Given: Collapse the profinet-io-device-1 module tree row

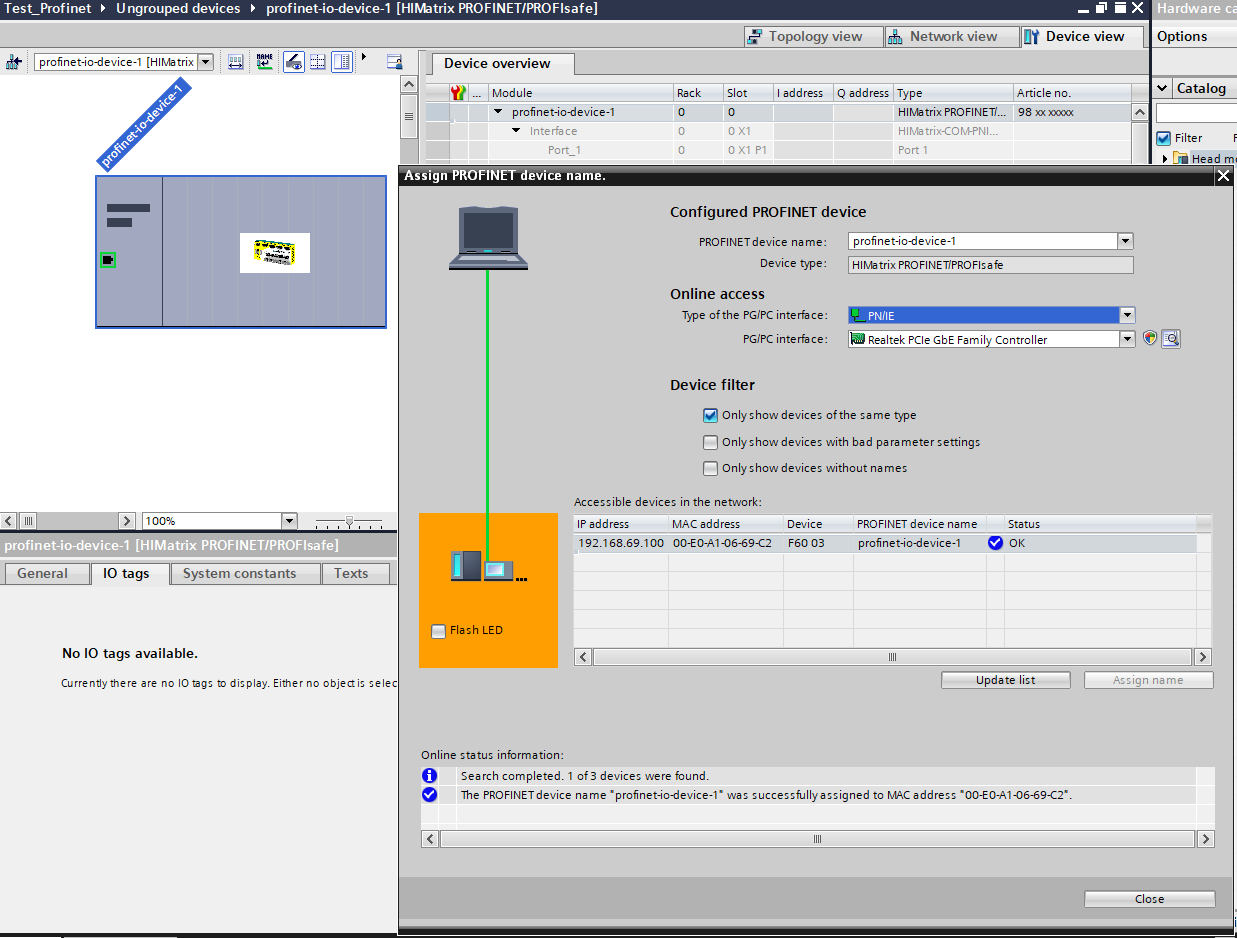Looking at the screenshot, I should click(x=498, y=112).
